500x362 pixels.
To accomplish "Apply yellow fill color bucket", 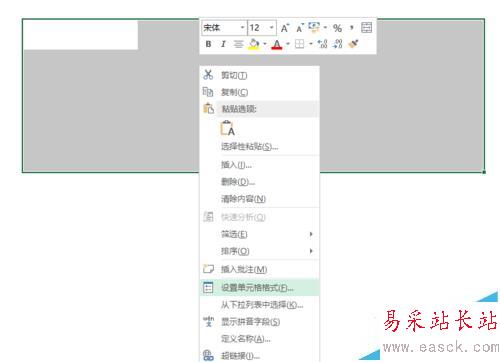I will click(254, 44).
